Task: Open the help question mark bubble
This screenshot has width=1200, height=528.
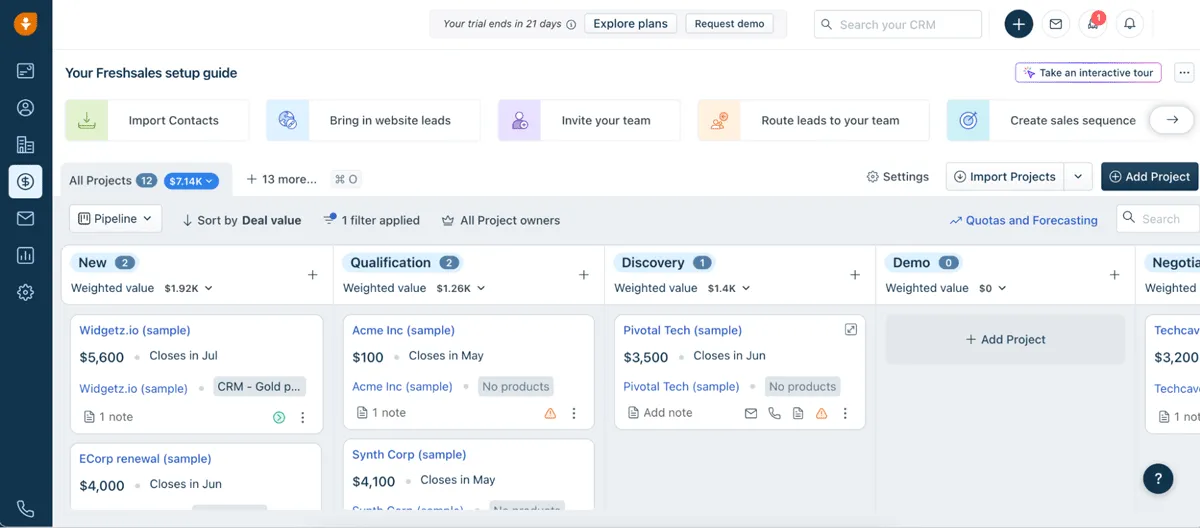Action: point(1158,478)
